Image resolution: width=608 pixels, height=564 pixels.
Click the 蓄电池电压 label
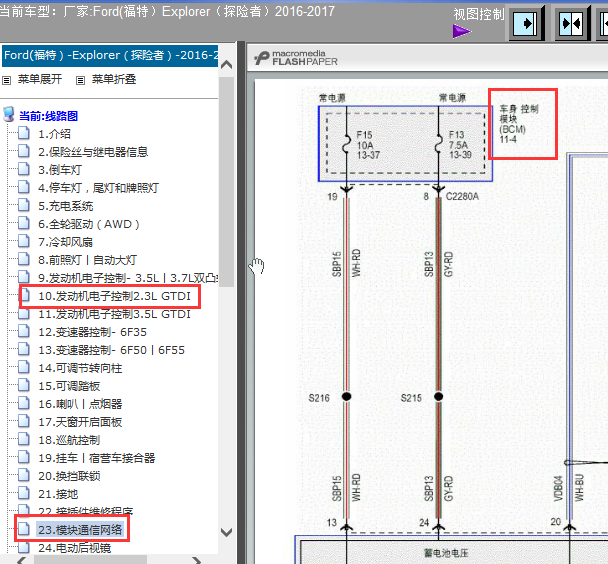point(446,553)
